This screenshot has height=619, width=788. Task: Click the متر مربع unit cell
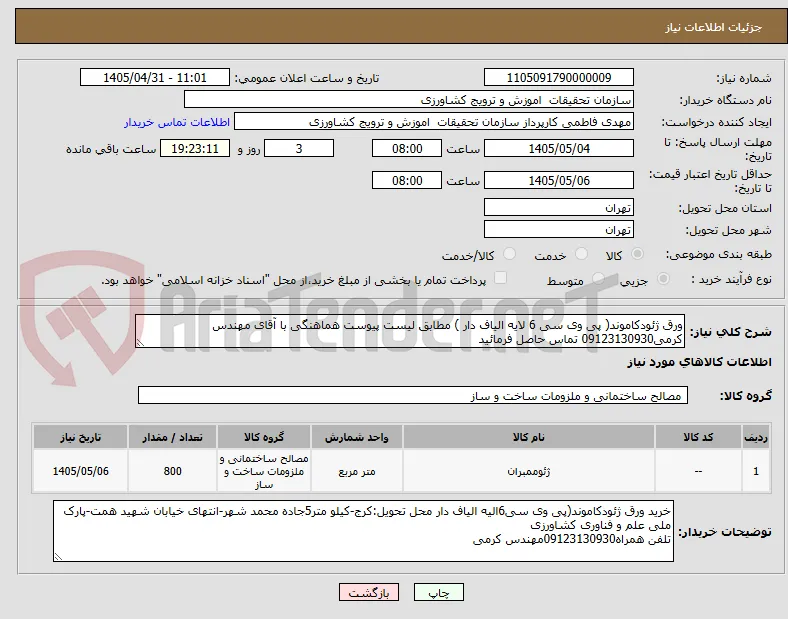pyautogui.click(x=357, y=471)
